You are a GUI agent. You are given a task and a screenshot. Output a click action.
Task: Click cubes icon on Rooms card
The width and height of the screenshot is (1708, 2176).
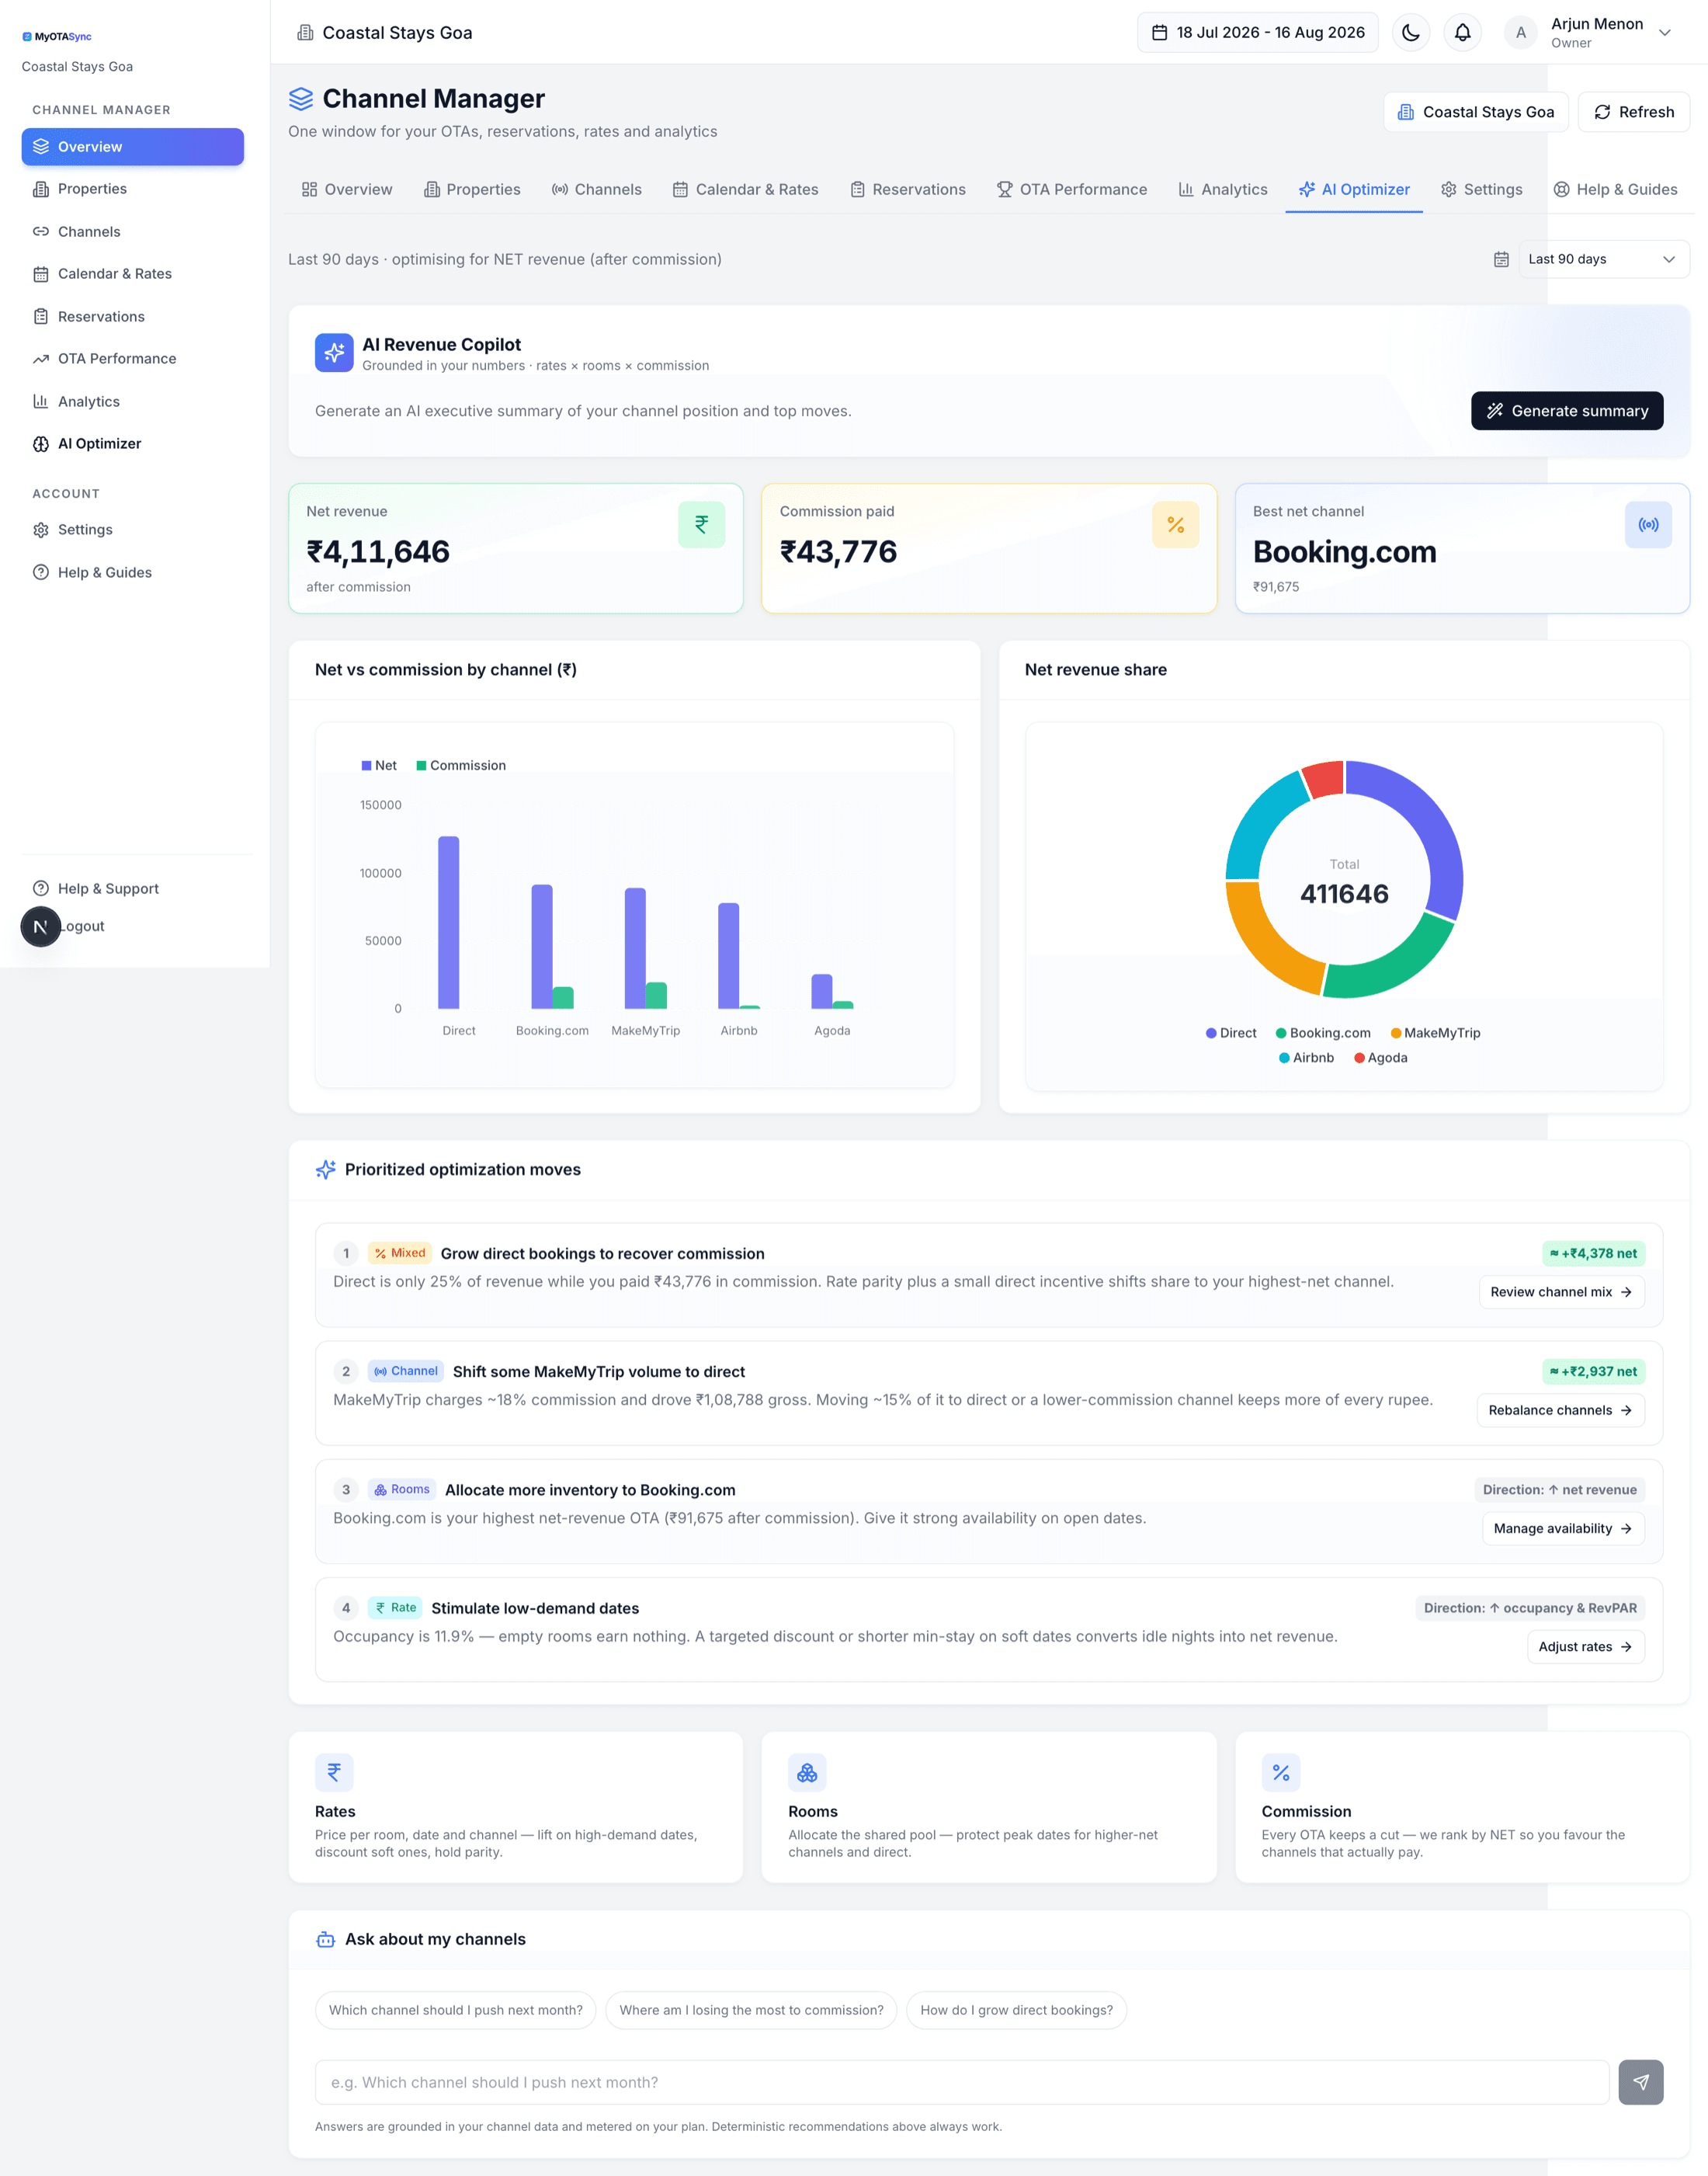pyautogui.click(x=807, y=1772)
